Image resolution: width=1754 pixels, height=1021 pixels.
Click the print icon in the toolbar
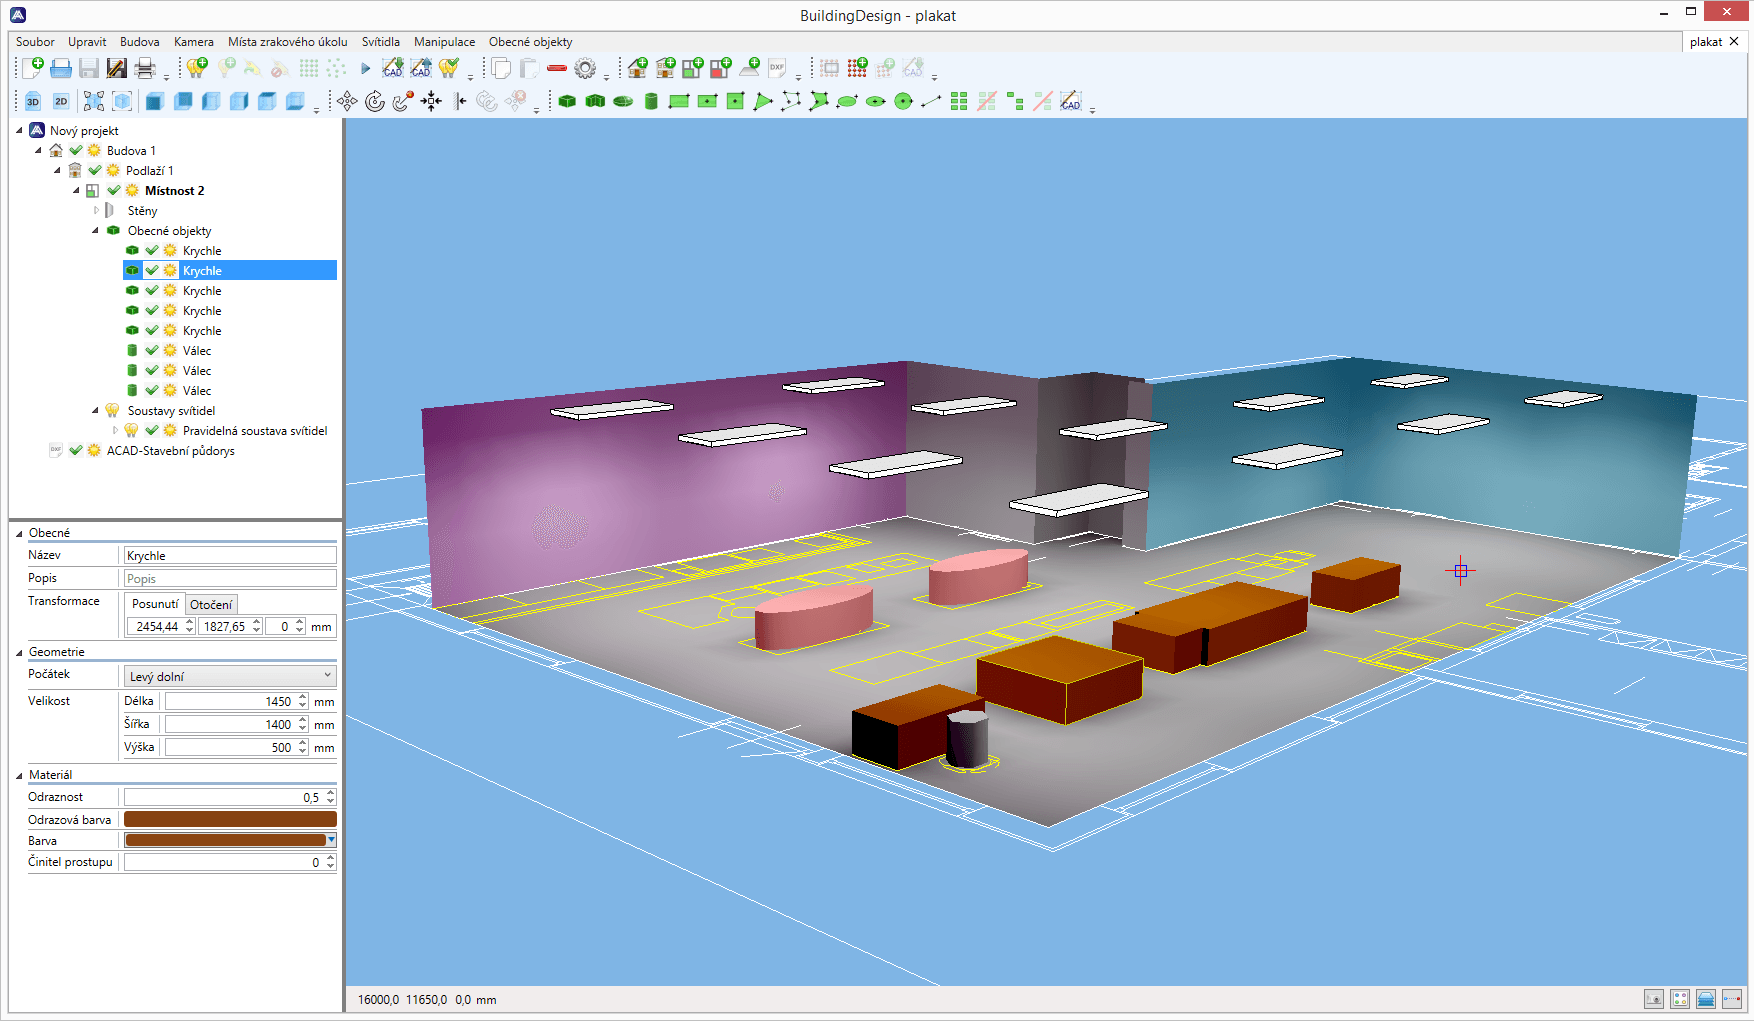145,68
